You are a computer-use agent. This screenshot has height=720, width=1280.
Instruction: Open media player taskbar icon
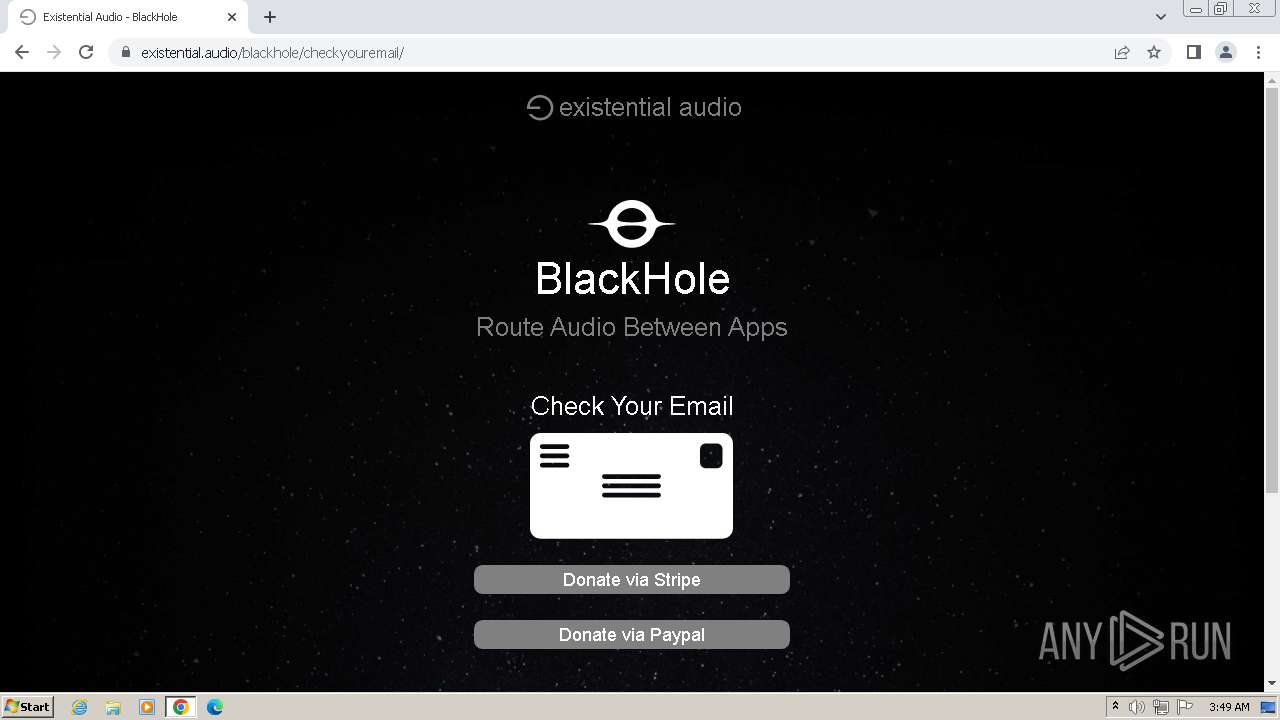click(x=147, y=707)
